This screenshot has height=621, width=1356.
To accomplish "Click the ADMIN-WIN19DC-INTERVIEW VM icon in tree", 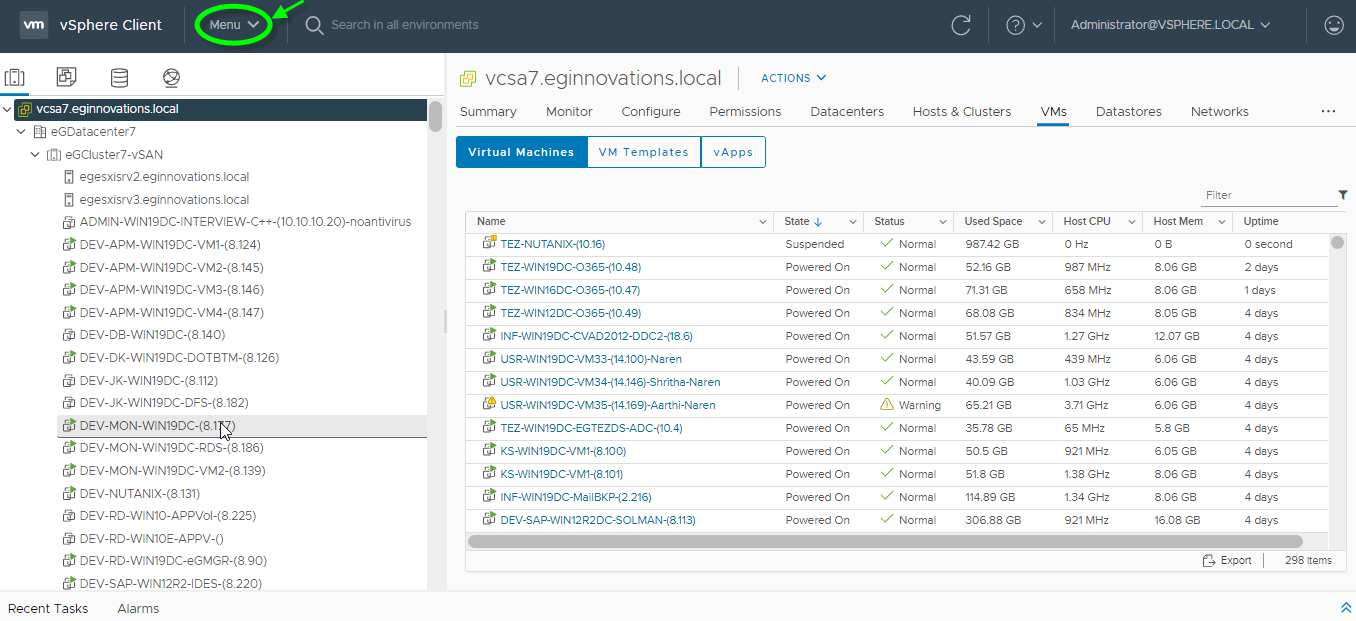I will click(69, 222).
